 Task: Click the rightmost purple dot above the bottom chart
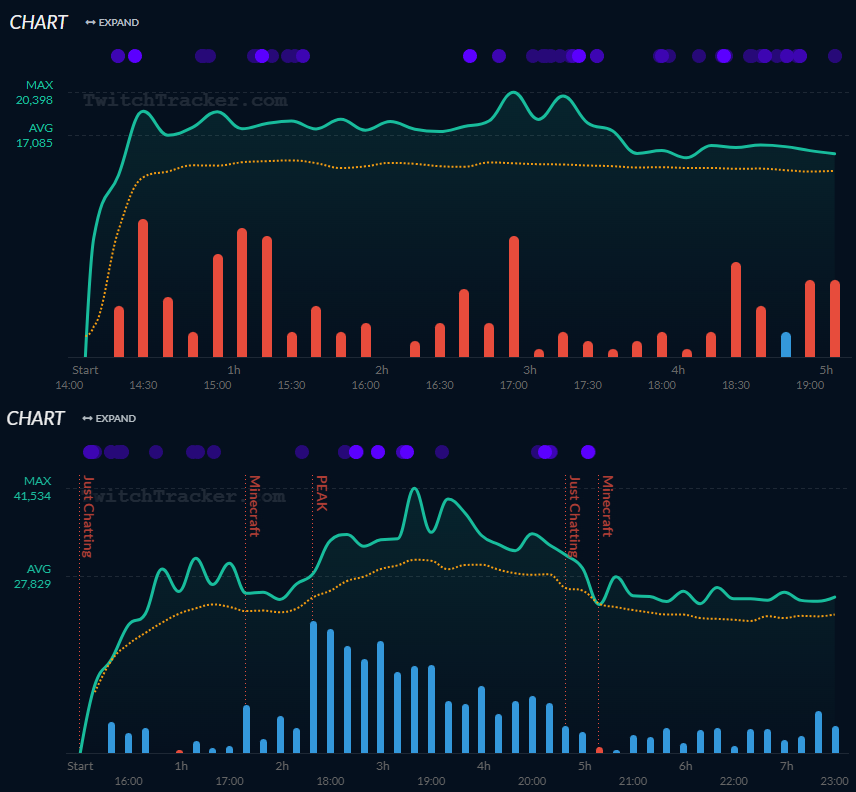588,452
